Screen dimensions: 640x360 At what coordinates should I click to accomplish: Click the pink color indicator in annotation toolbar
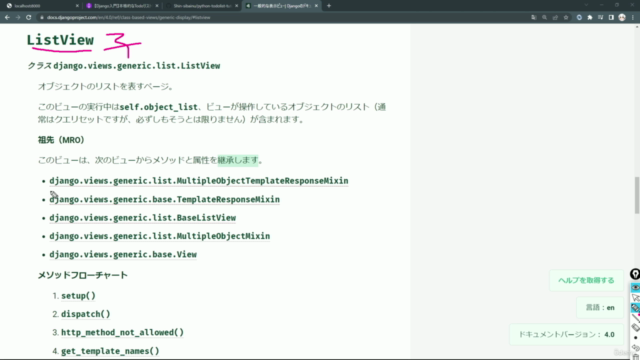pyautogui.click(x=639, y=314)
